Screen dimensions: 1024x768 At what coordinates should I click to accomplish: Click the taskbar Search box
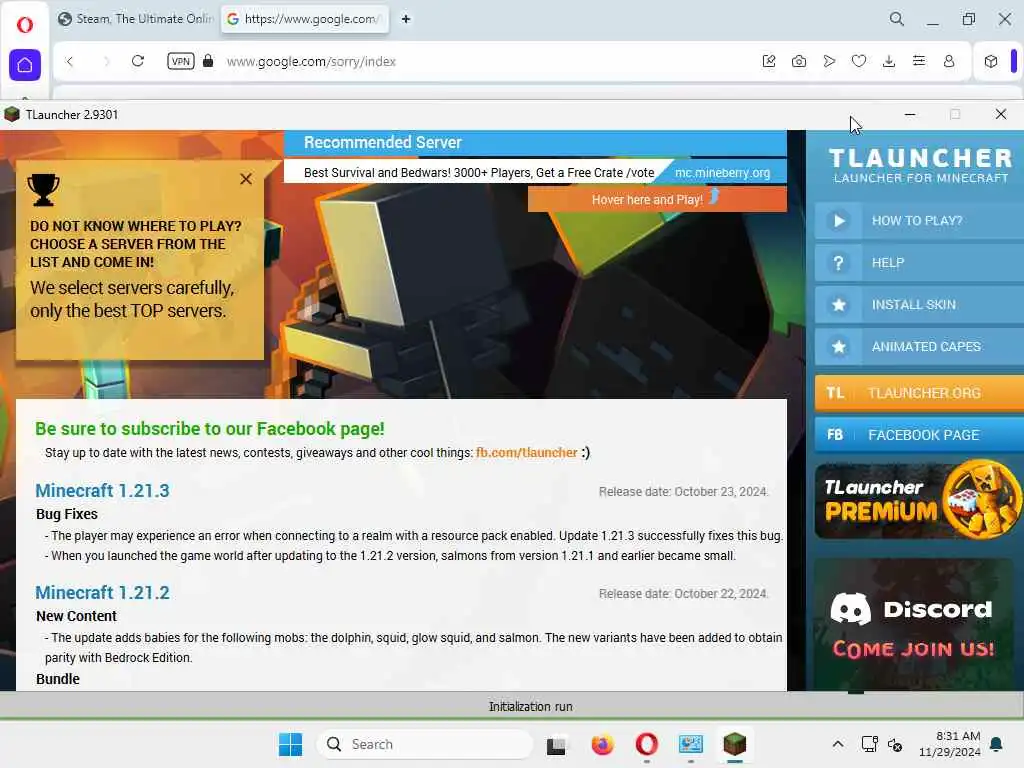point(424,744)
